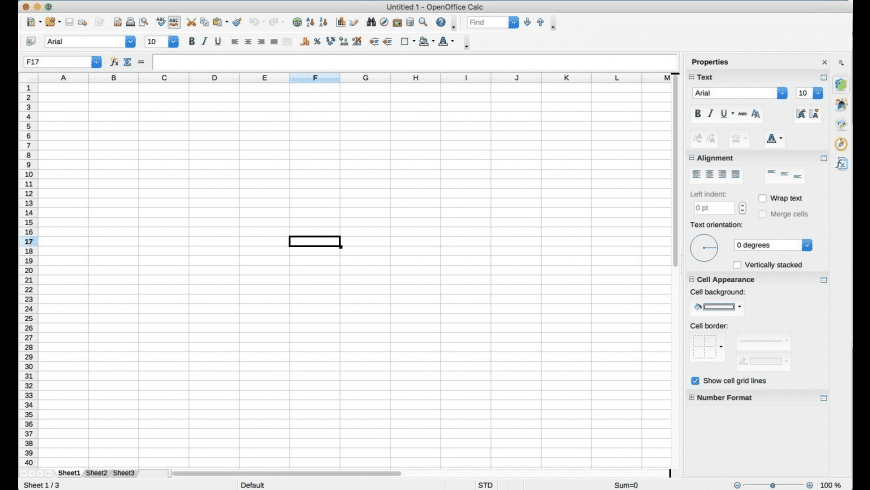Toggle Bold in the formatting toolbar

[191, 42]
